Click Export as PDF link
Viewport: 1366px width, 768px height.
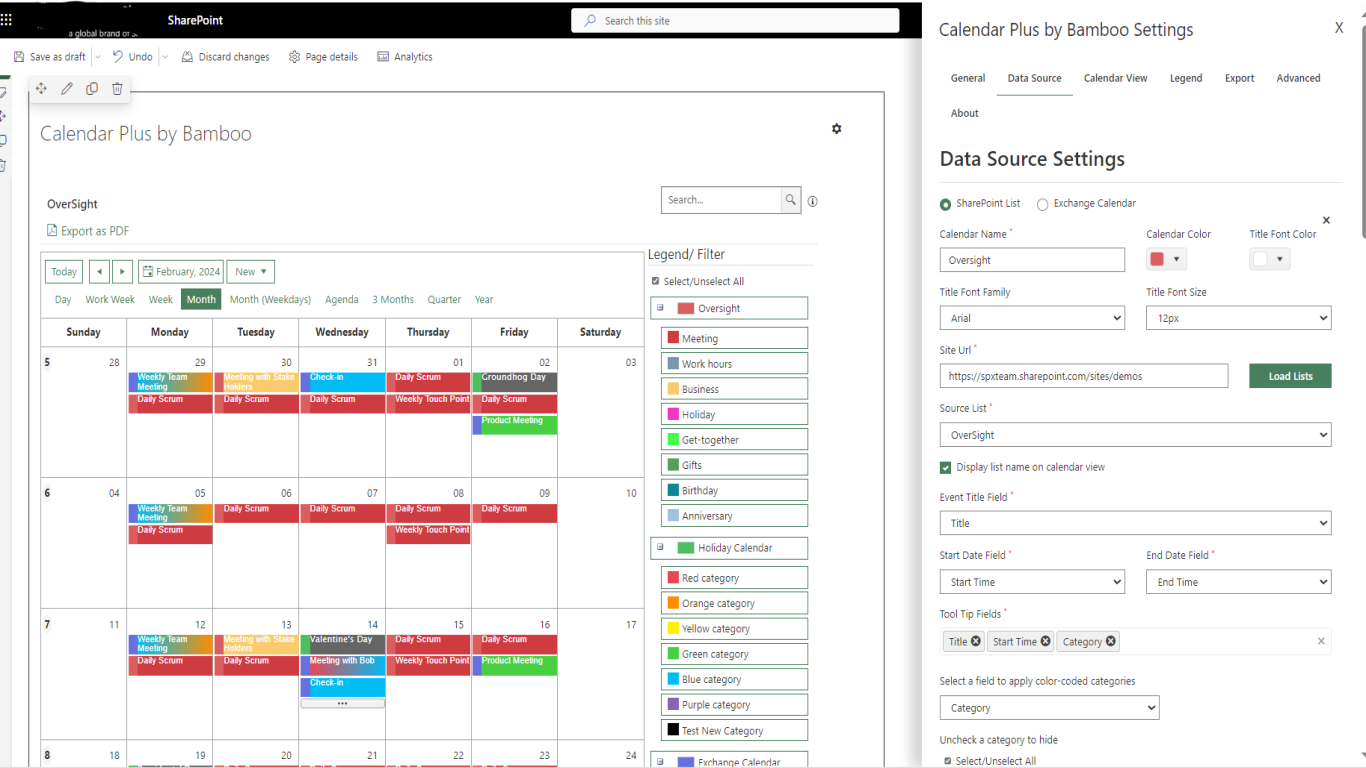(88, 231)
